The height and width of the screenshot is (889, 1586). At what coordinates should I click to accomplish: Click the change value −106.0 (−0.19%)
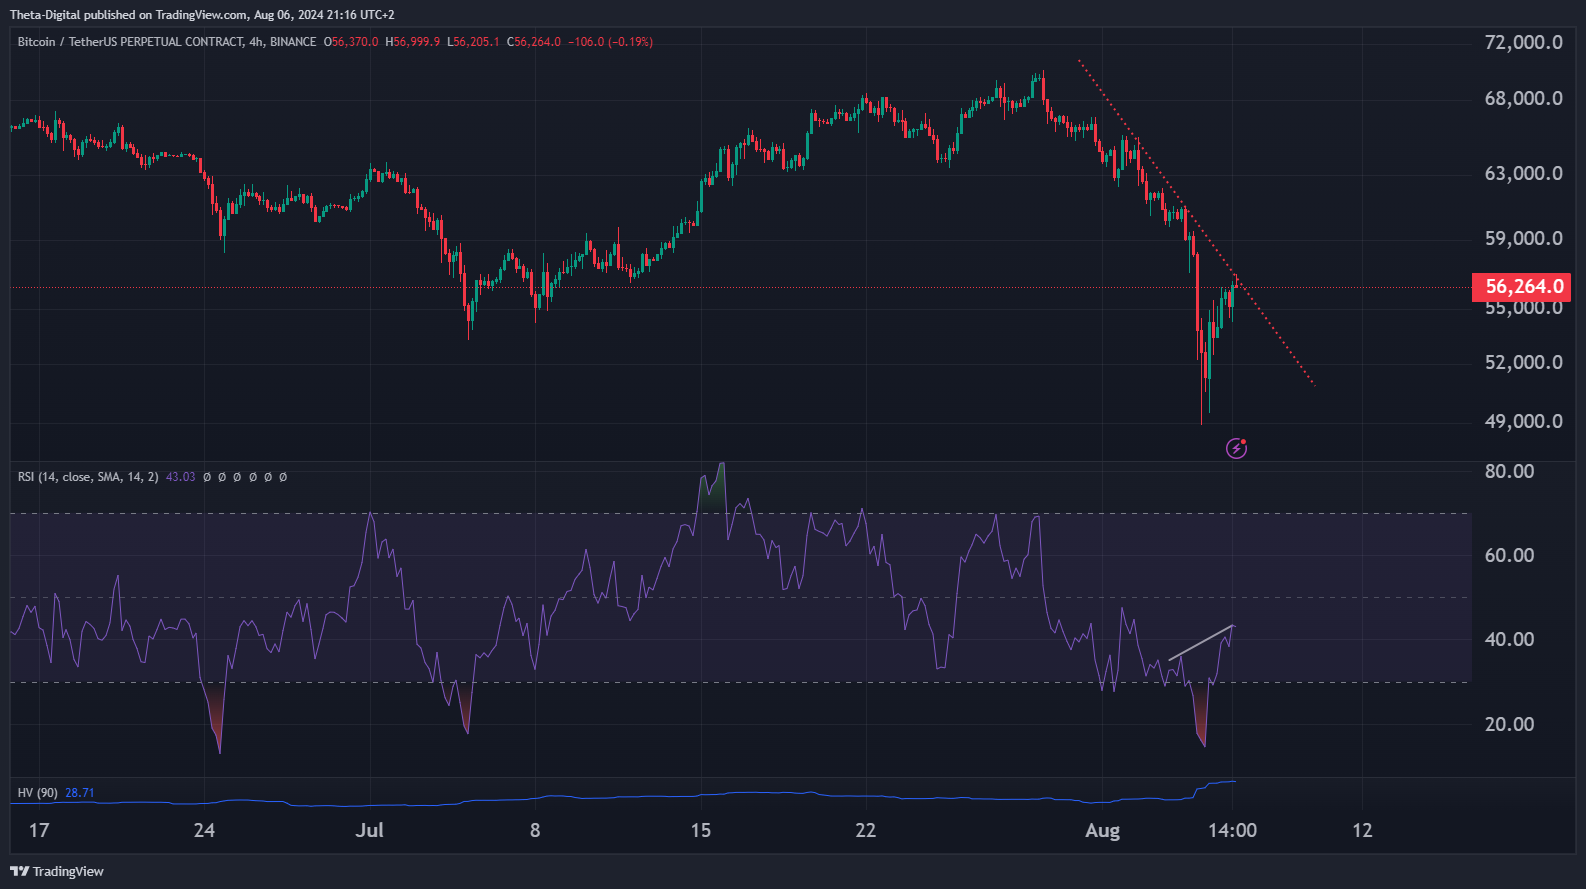coord(611,42)
